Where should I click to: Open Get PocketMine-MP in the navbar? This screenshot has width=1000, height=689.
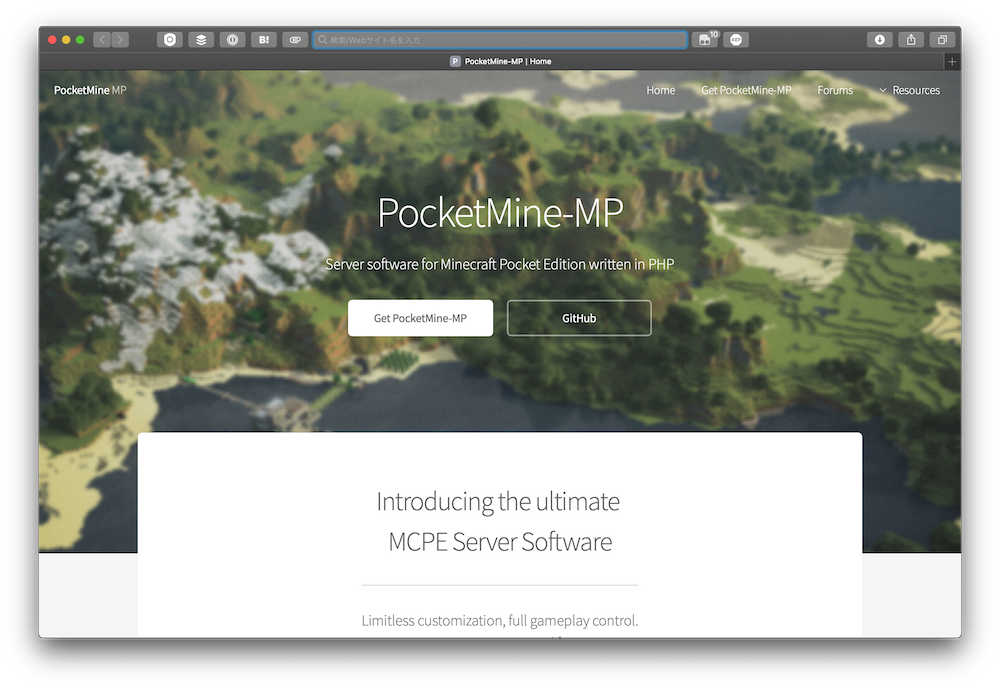click(746, 90)
